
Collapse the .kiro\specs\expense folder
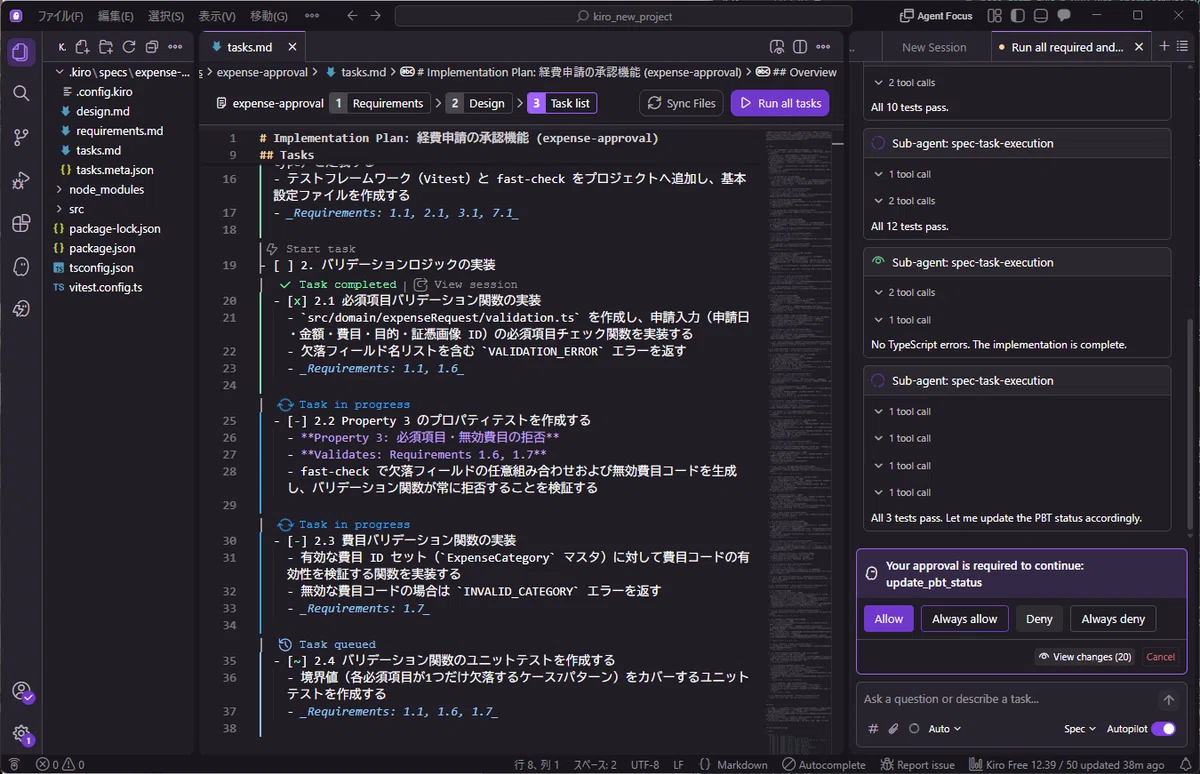(122, 72)
